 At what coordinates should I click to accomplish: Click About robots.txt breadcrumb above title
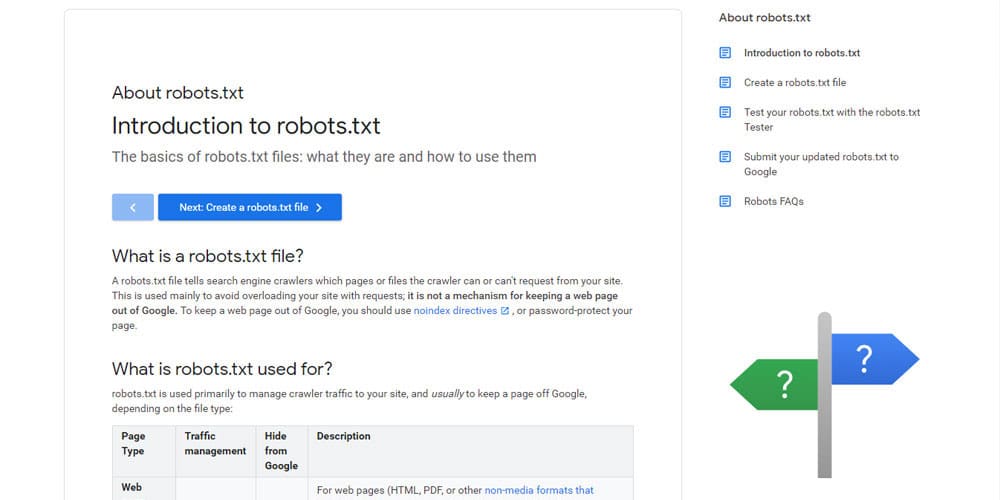point(178,93)
